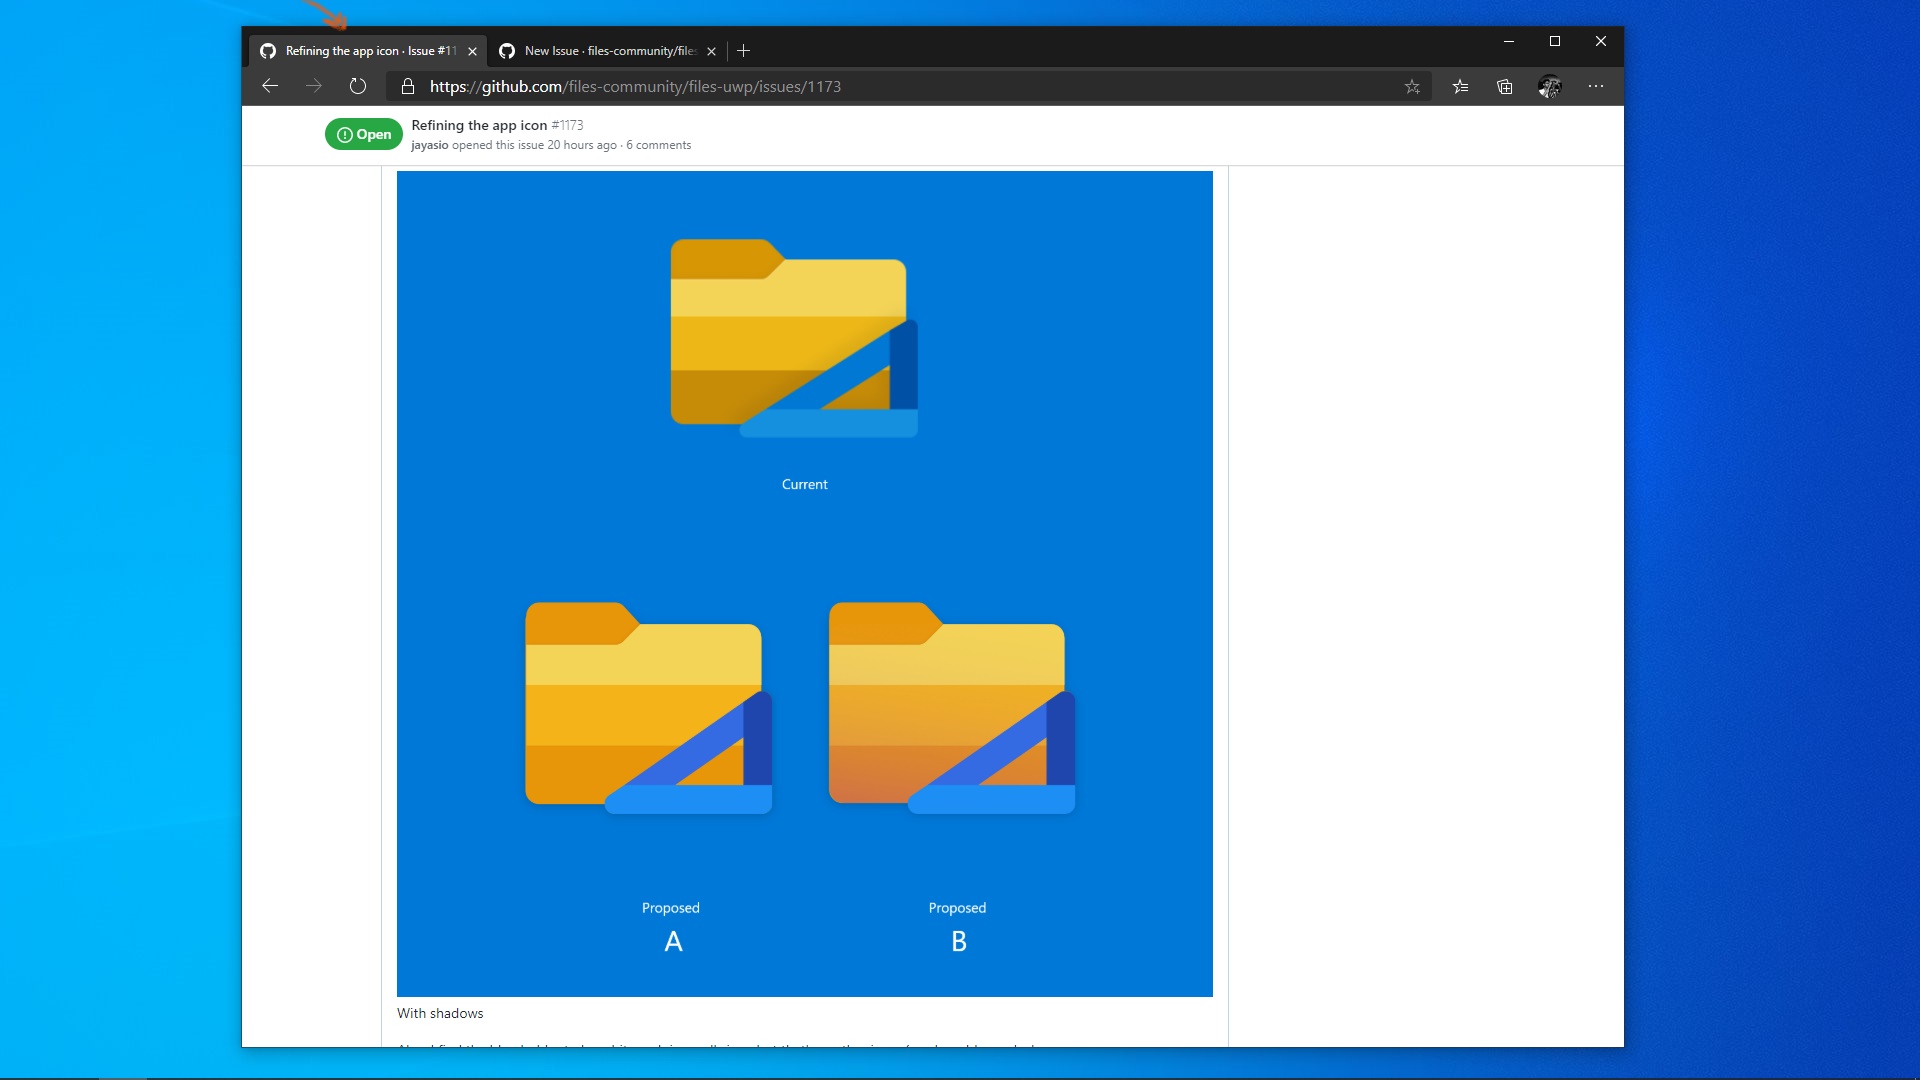Refresh the page with the reload icon
The height and width of the screenshot is (1080, 1920).
[x=358, y=86]
